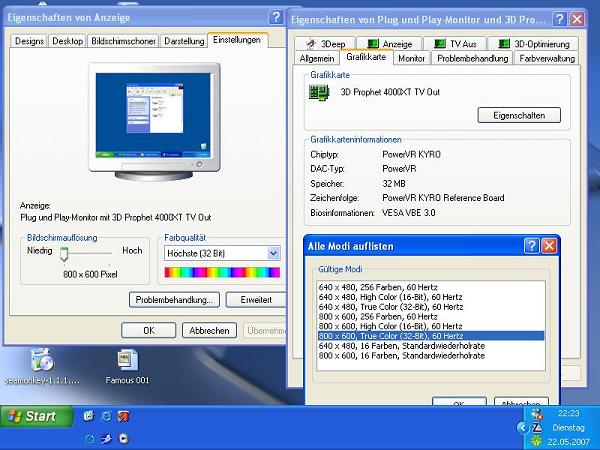
Task: Expand the Farbqualität dropdown
Action: [x=273, y=254]
